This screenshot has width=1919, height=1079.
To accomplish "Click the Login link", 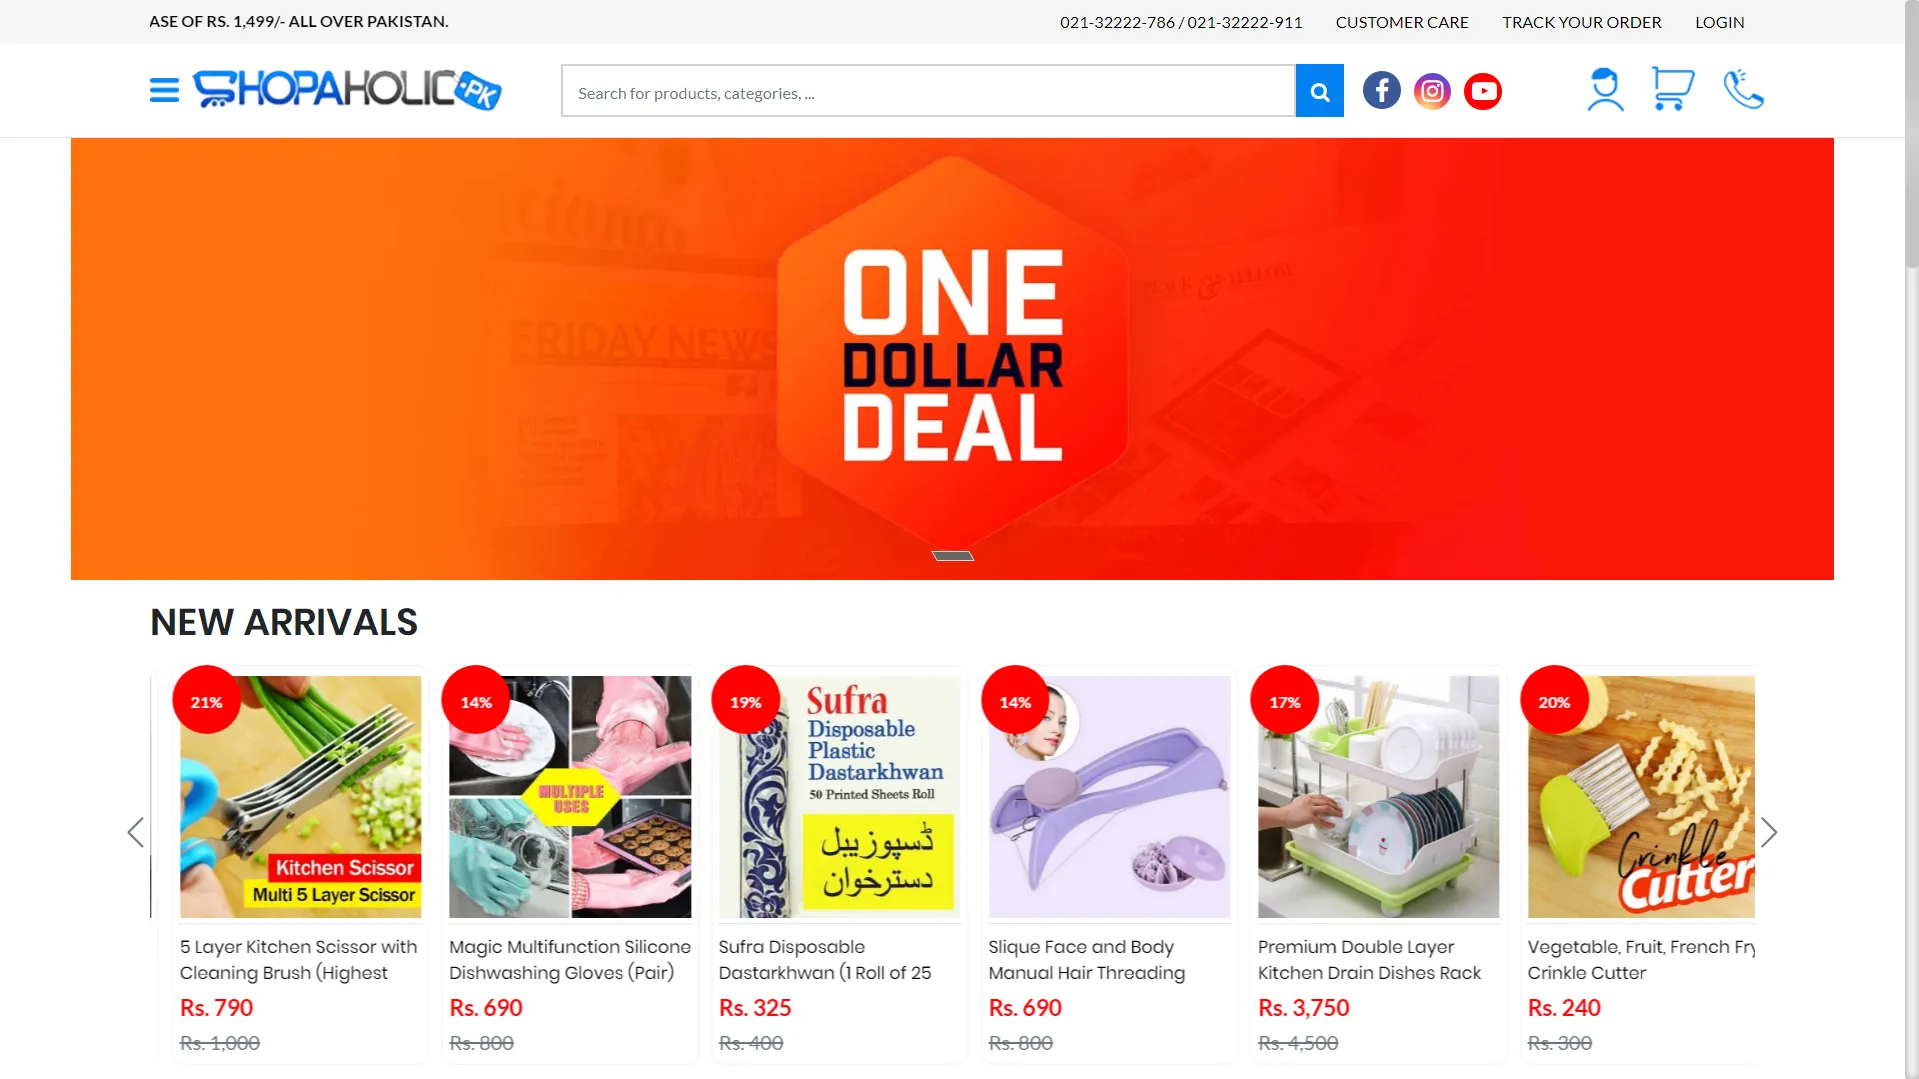I will [1719, 22].
